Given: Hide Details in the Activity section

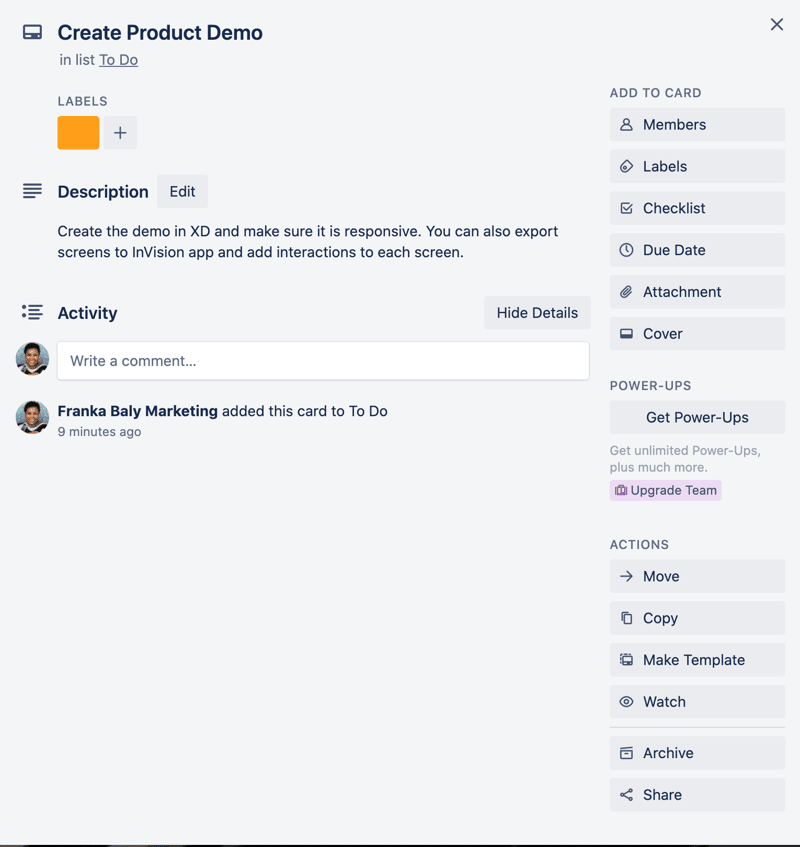Looking at the screenshot, I should pos(537,313).
